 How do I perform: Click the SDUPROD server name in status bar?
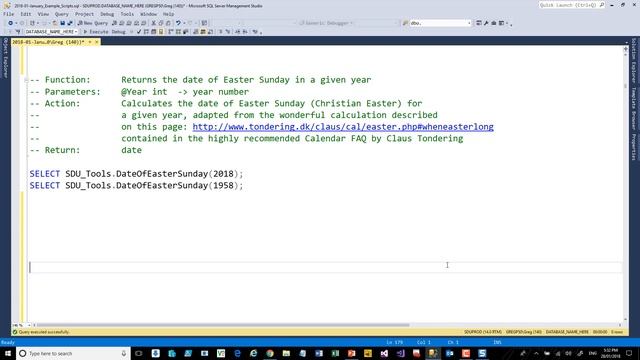pos(482,332)
